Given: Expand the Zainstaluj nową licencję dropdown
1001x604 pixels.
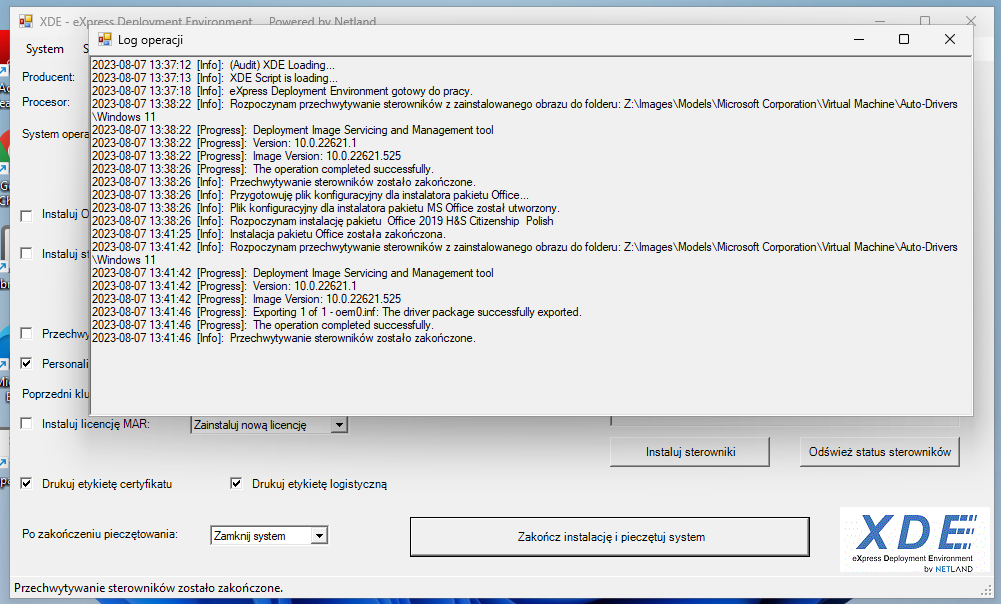Looking at the screenshot, I should click(339, 425).
